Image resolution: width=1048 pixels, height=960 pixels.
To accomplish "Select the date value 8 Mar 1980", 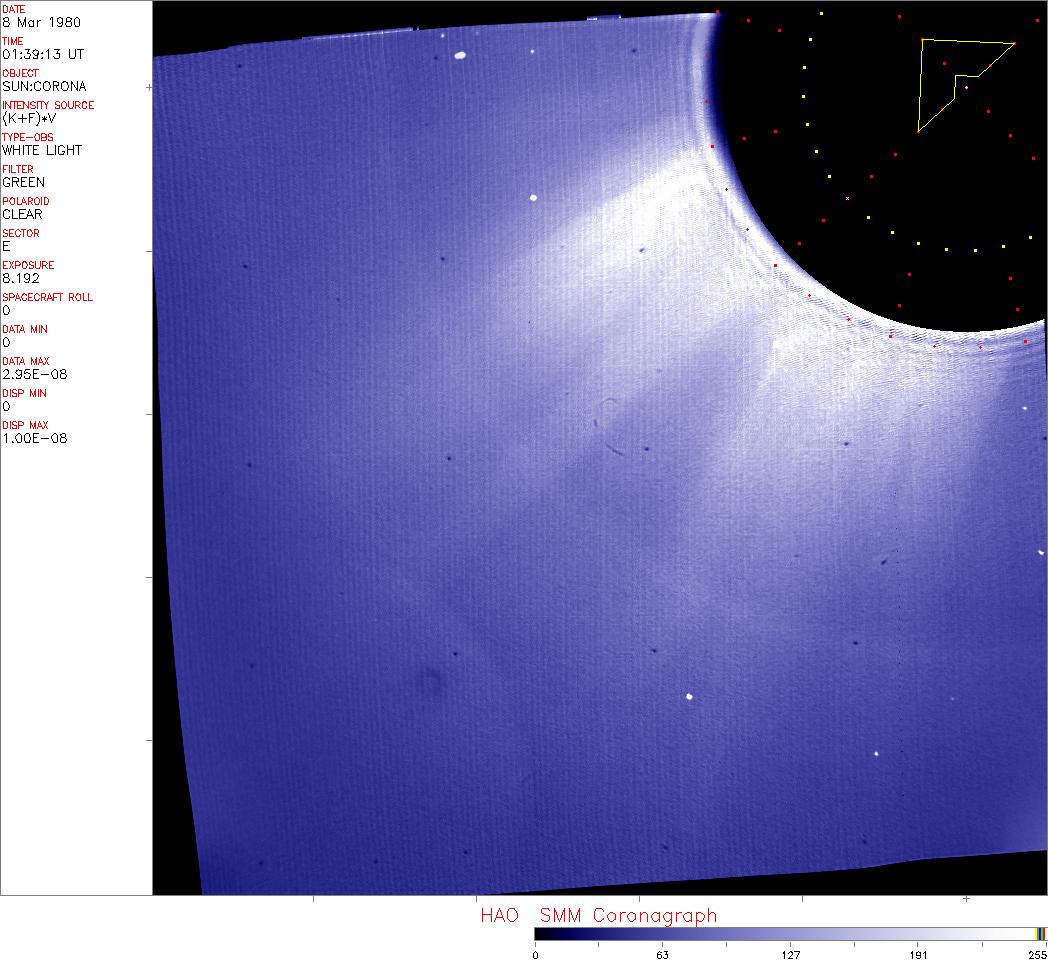I will pyautogui.click(x=41, y=22).
